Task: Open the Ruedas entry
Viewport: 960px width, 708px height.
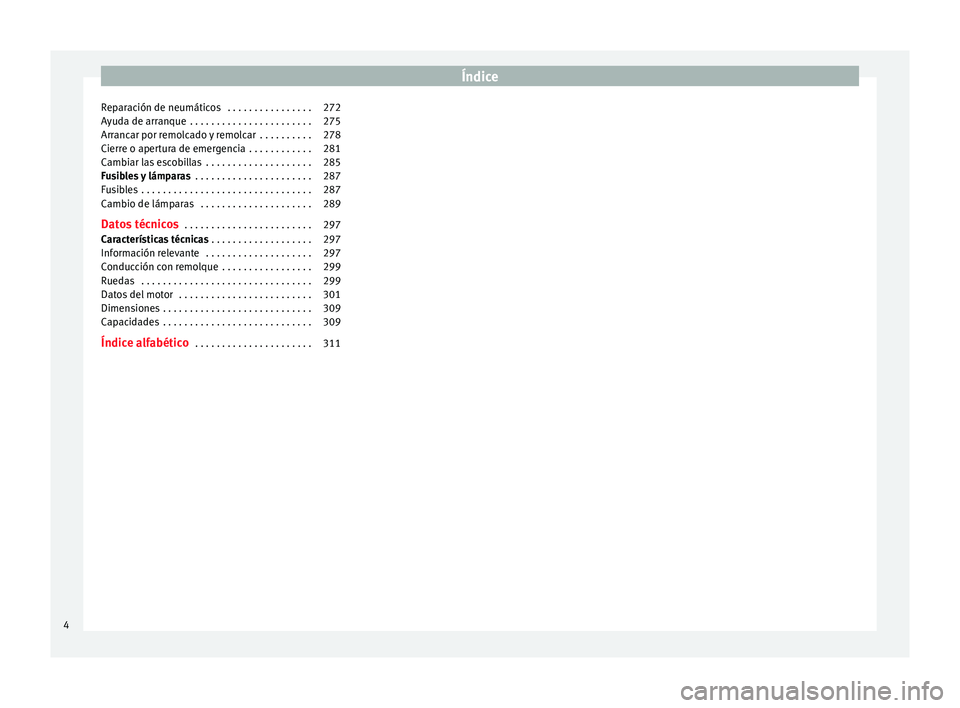Action: tap(118, 282)
